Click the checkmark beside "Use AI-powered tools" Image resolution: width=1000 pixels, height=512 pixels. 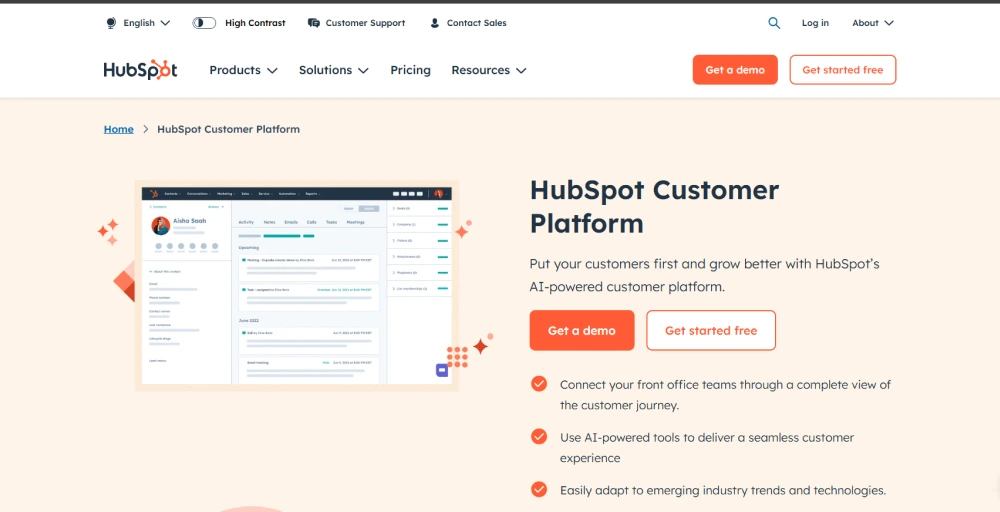tap(539, 437)
